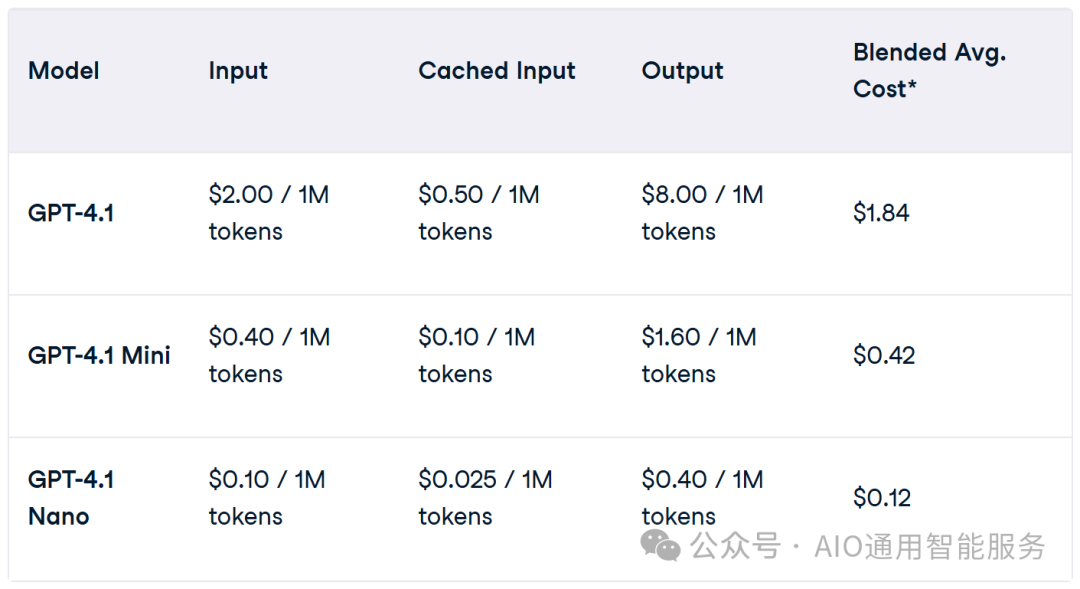
Task: Select the $0.50 cached input price cell
Action: pos(479,213)
